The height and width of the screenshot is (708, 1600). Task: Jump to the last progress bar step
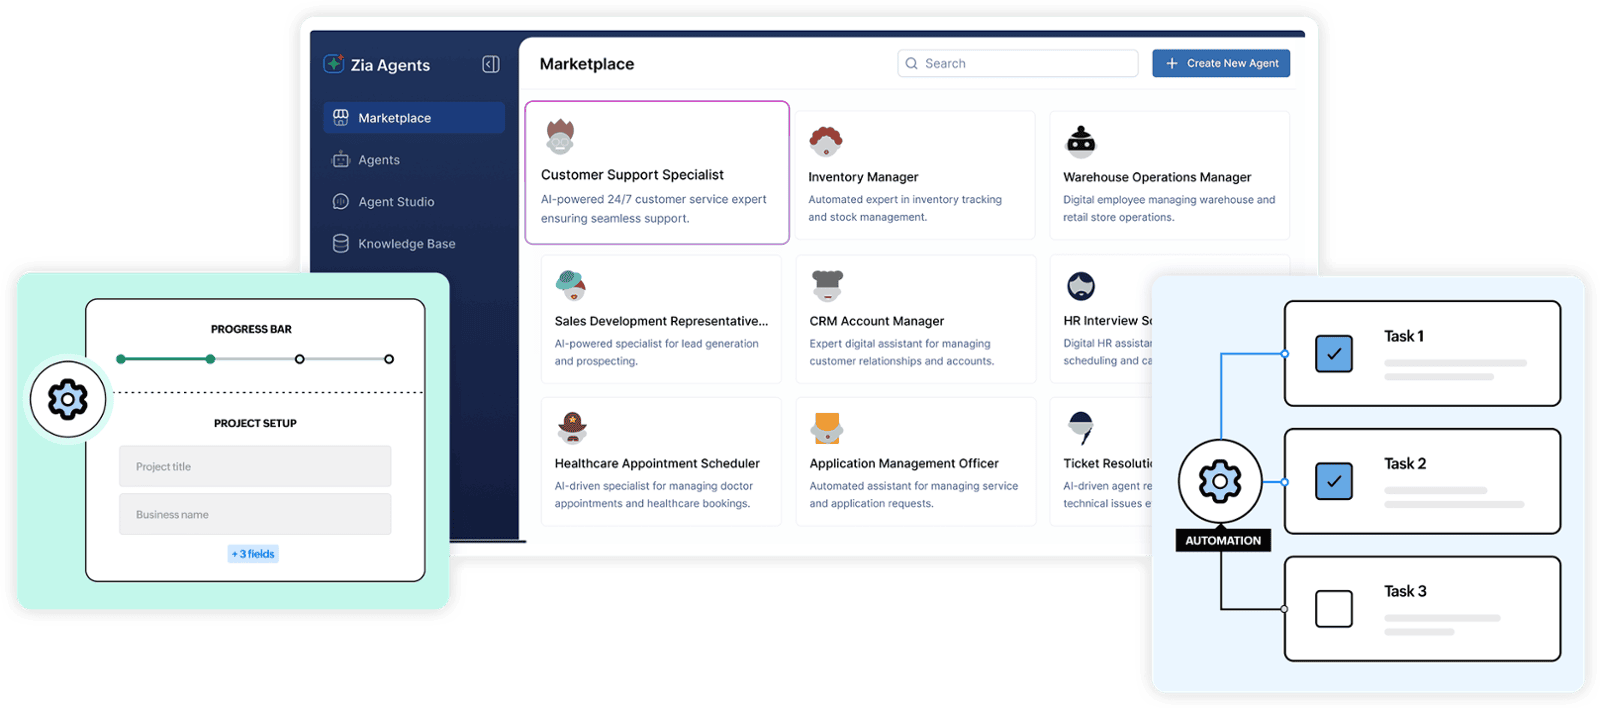point(389,359)
